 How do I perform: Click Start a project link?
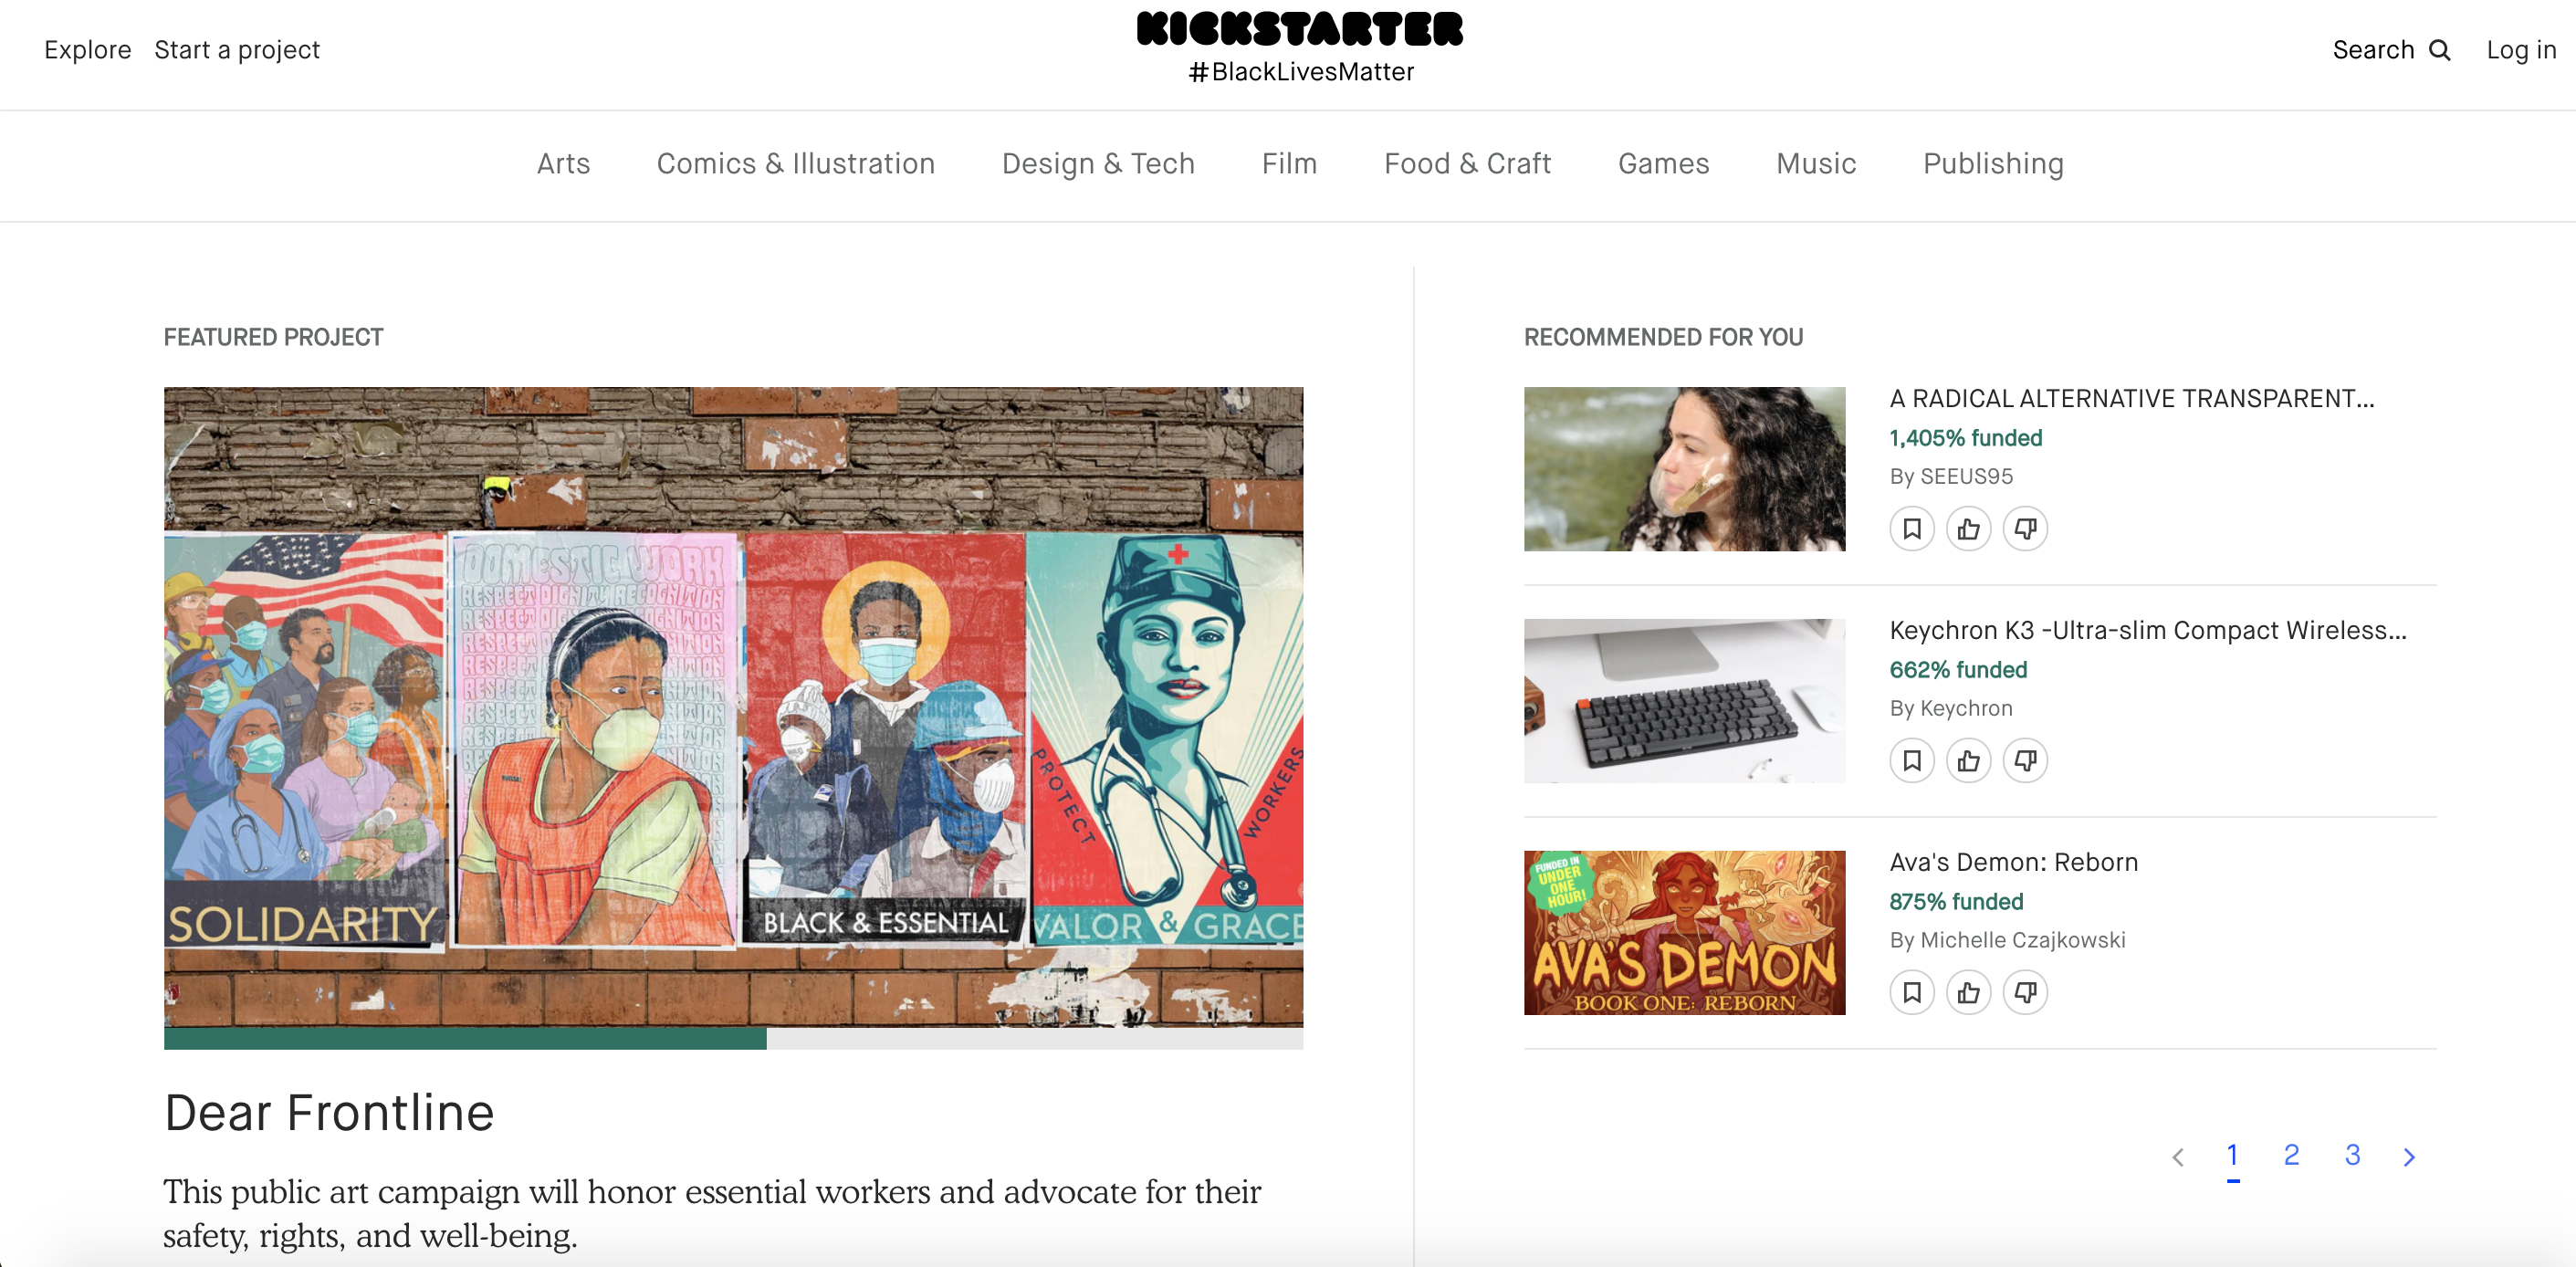point(237,50)
